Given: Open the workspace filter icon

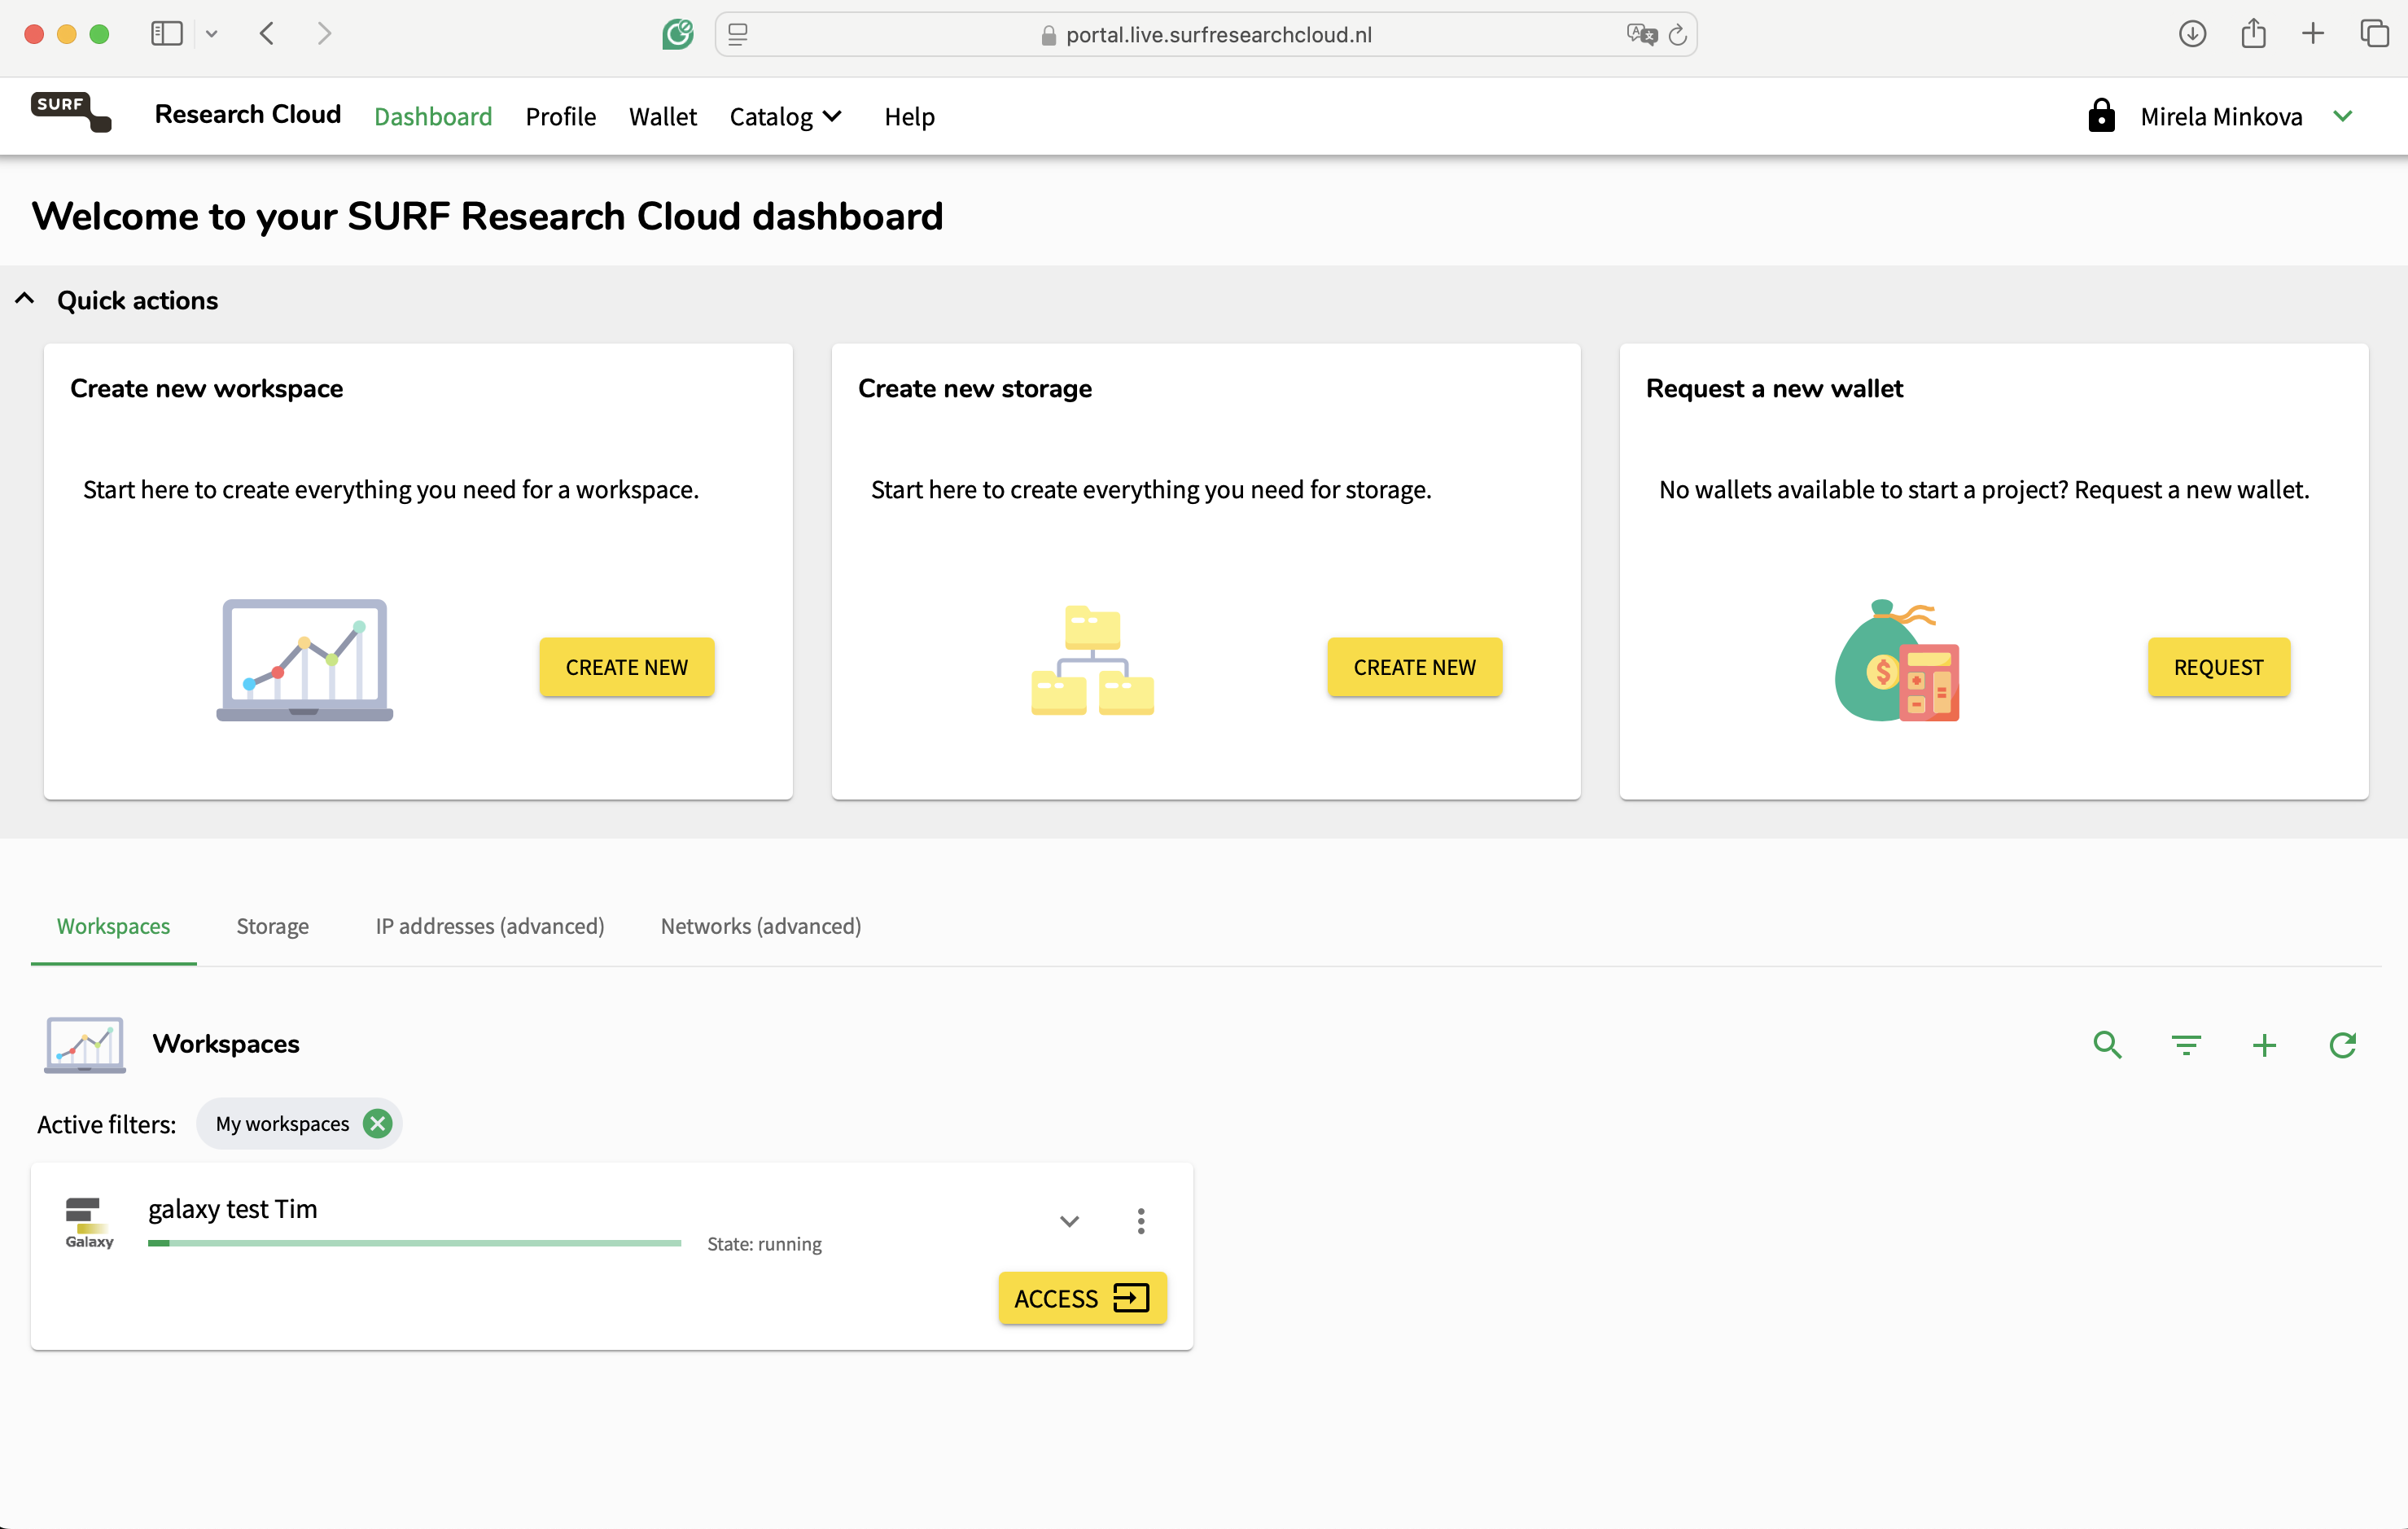Looking at the screenshot, I should [x=2186, y=1045].
